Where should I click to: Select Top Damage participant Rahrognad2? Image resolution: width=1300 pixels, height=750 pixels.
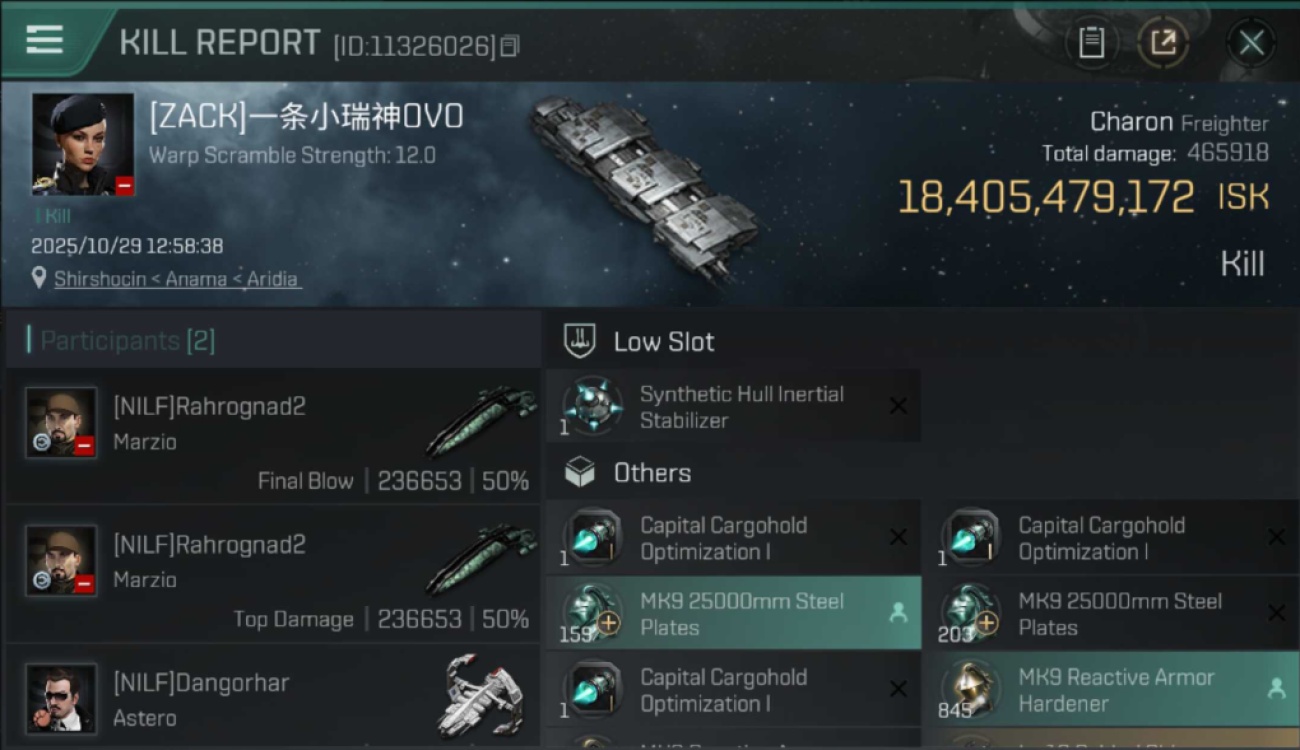click(x=272, y=573)
